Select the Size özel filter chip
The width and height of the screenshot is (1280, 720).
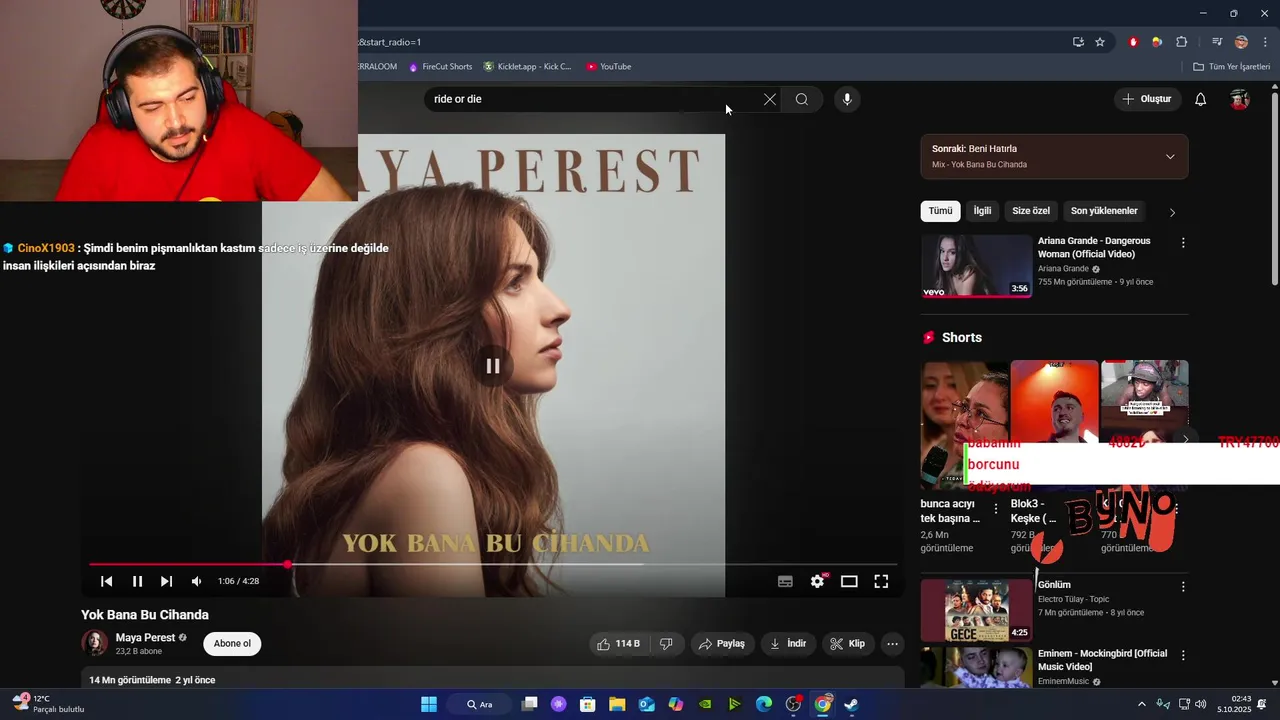pyautogui.click(x=1031, y=211)
